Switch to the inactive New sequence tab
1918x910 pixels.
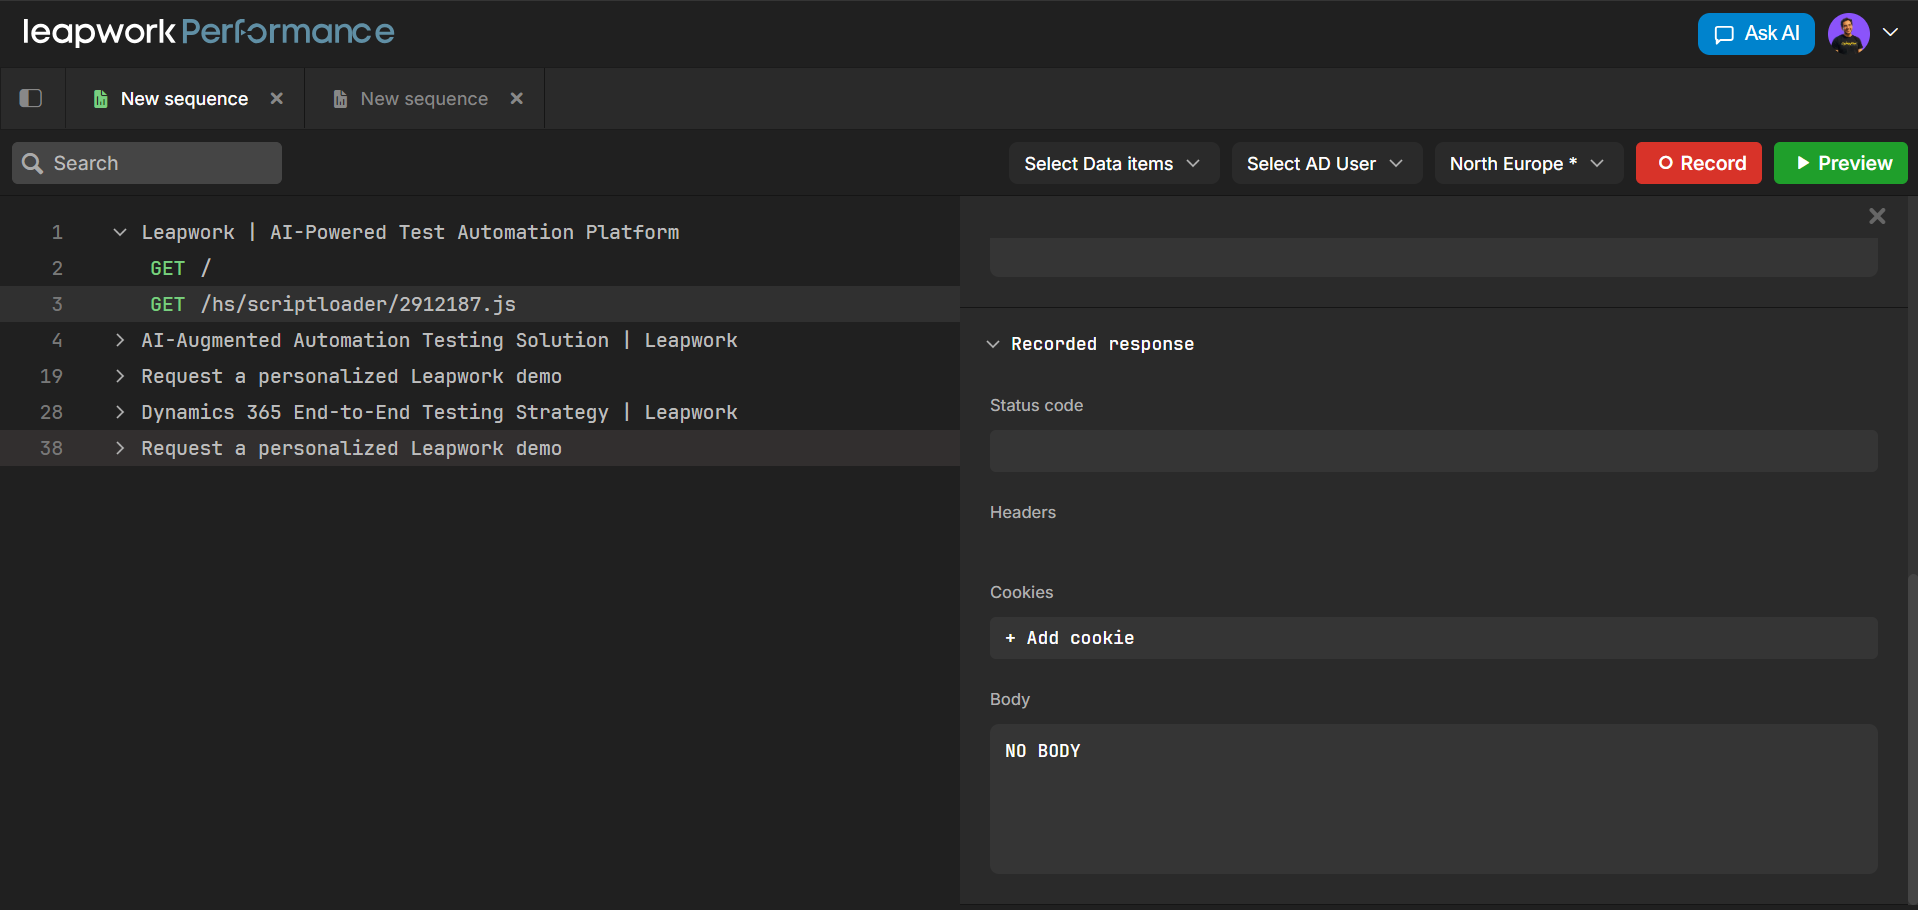[423, 99]
